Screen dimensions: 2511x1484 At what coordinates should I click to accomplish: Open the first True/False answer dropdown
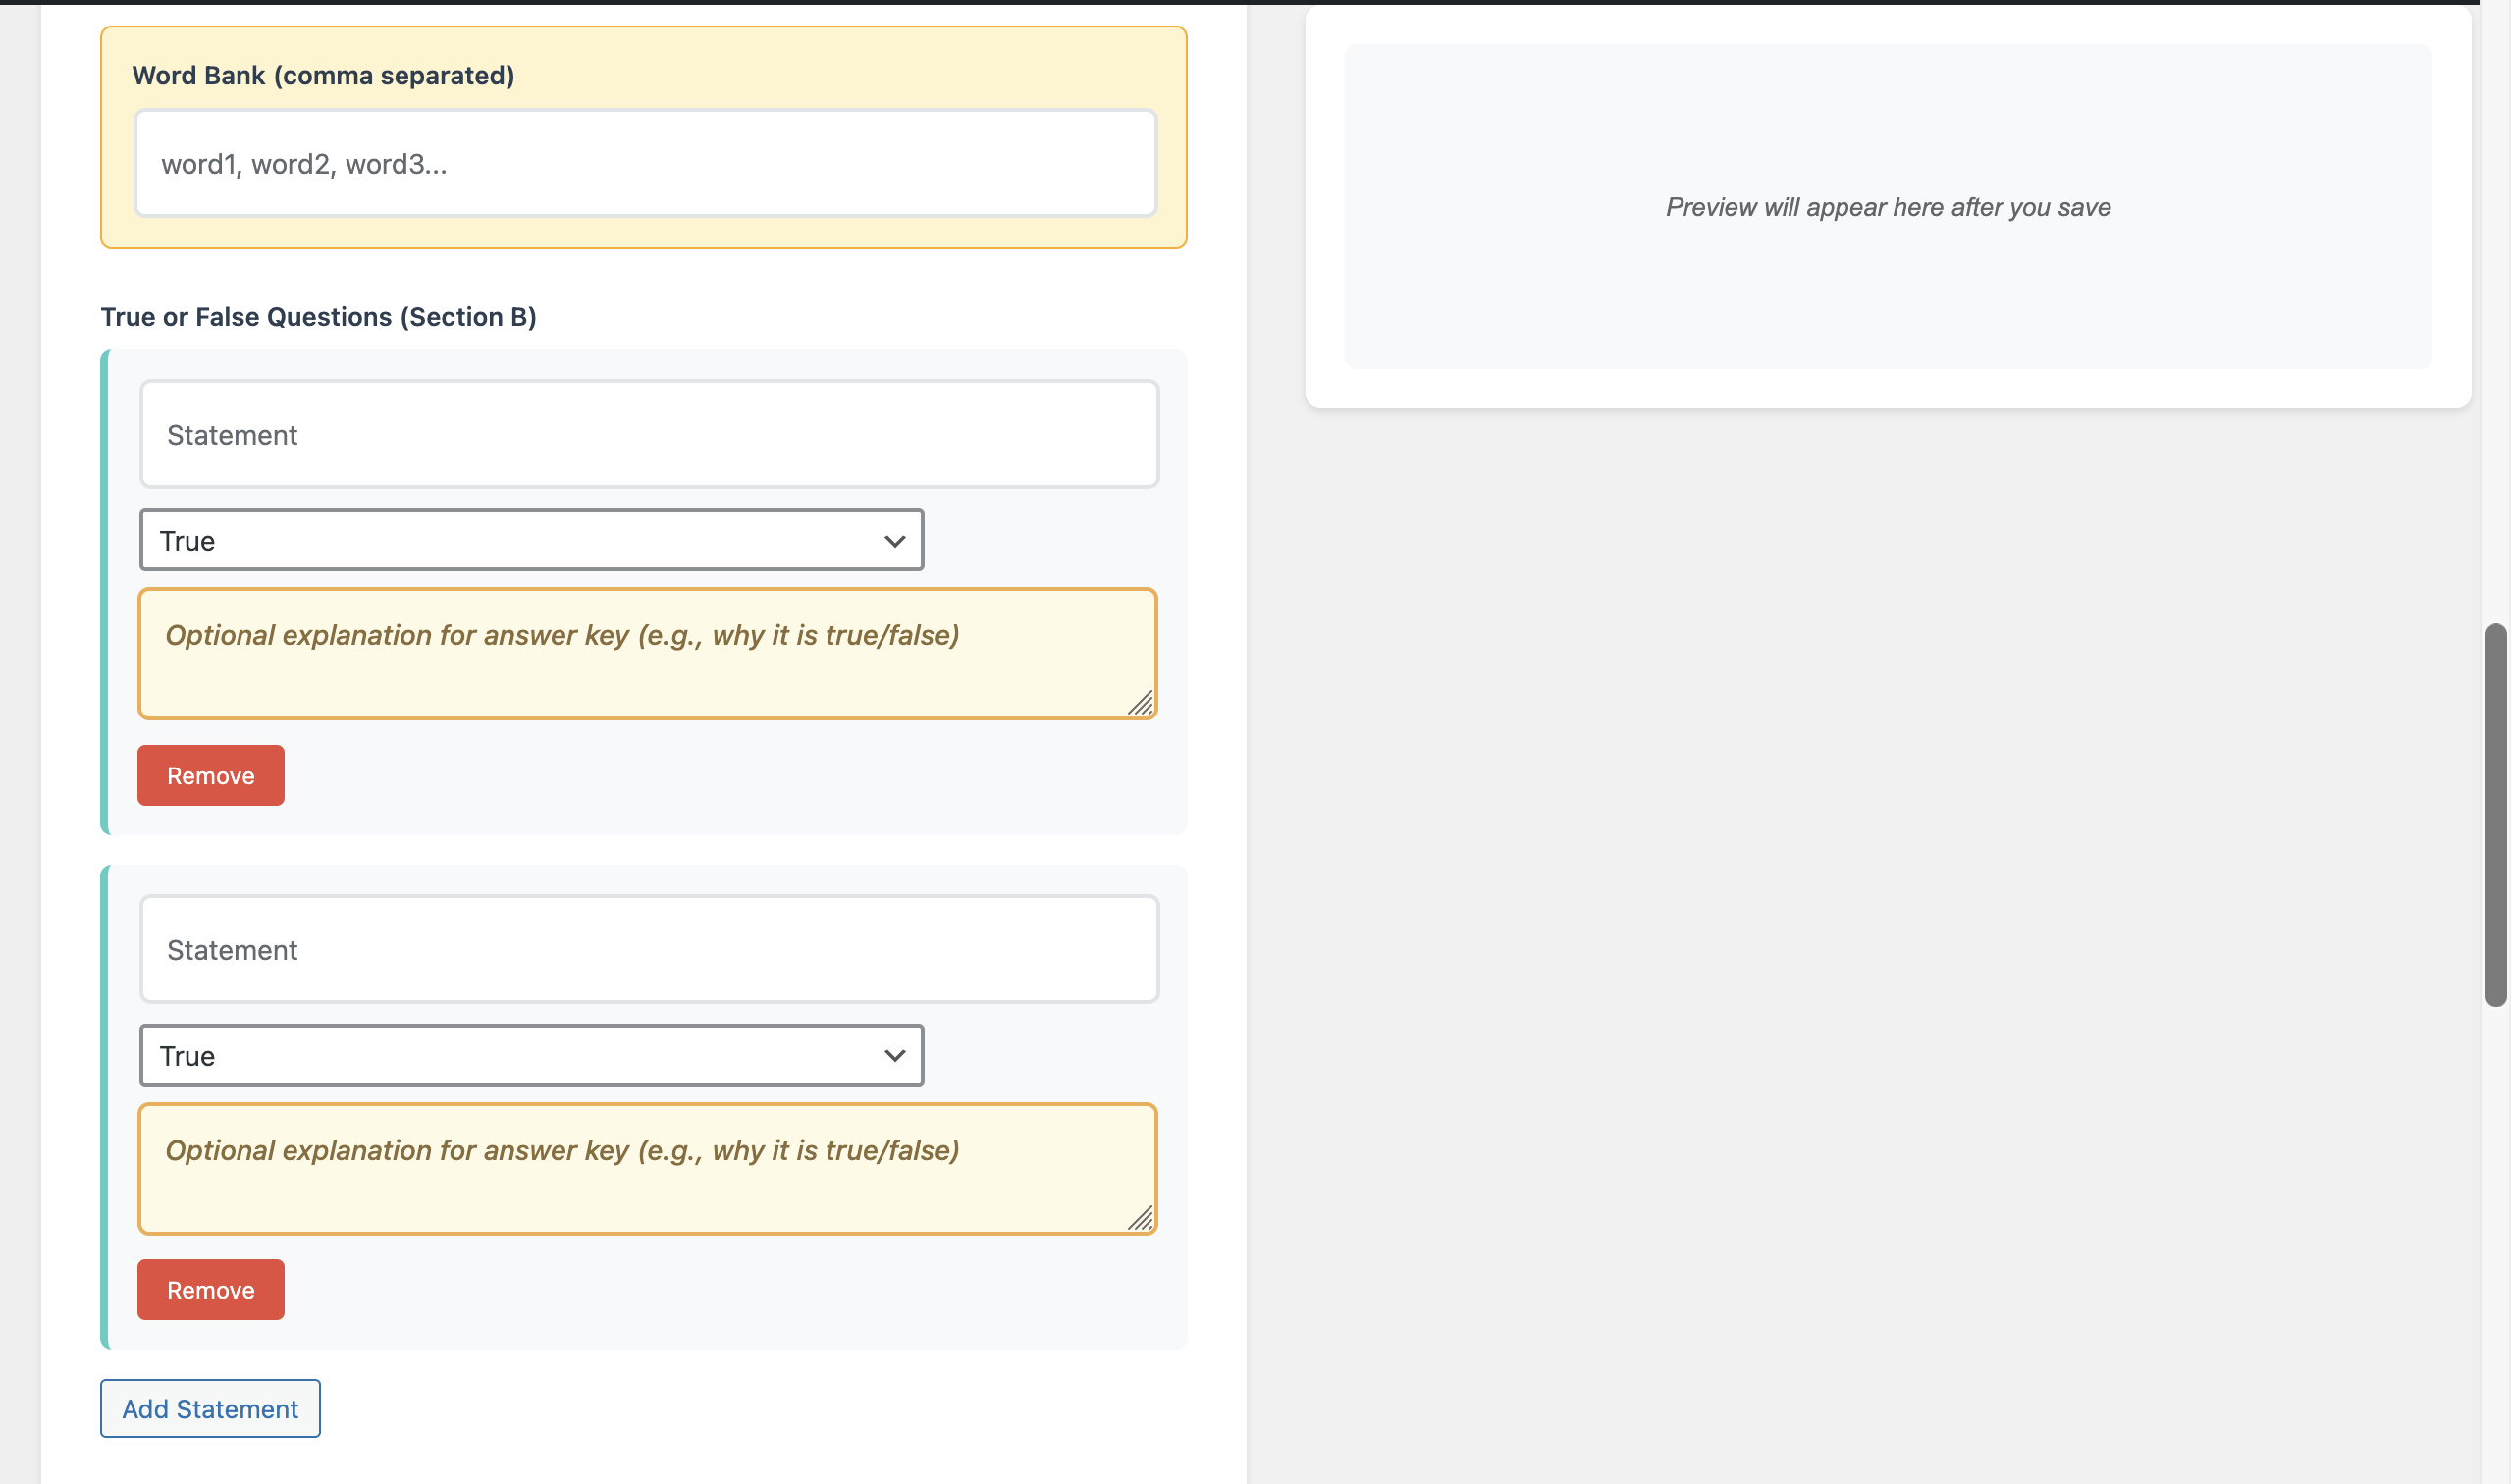click(531, 540)
